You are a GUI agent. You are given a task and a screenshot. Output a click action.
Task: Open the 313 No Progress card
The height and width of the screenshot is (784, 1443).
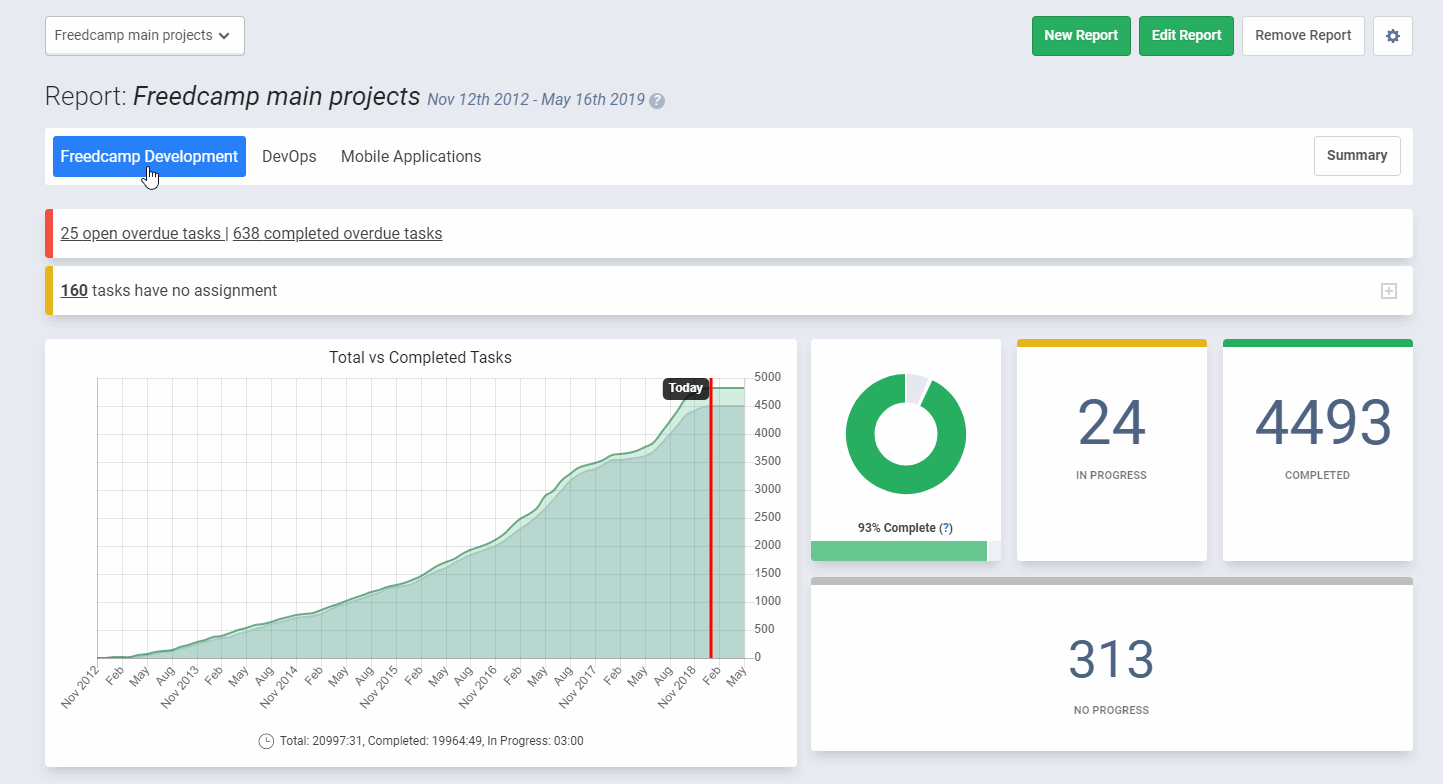pos(1112,664)
